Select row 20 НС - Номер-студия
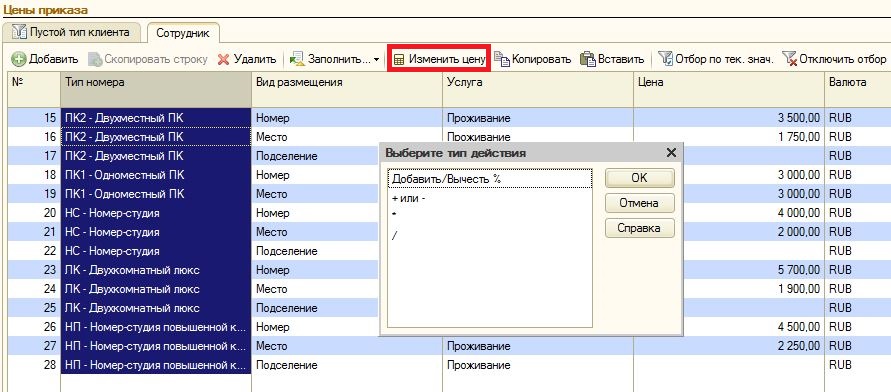Viewport: 891px width, 392px height. point(155,213)
